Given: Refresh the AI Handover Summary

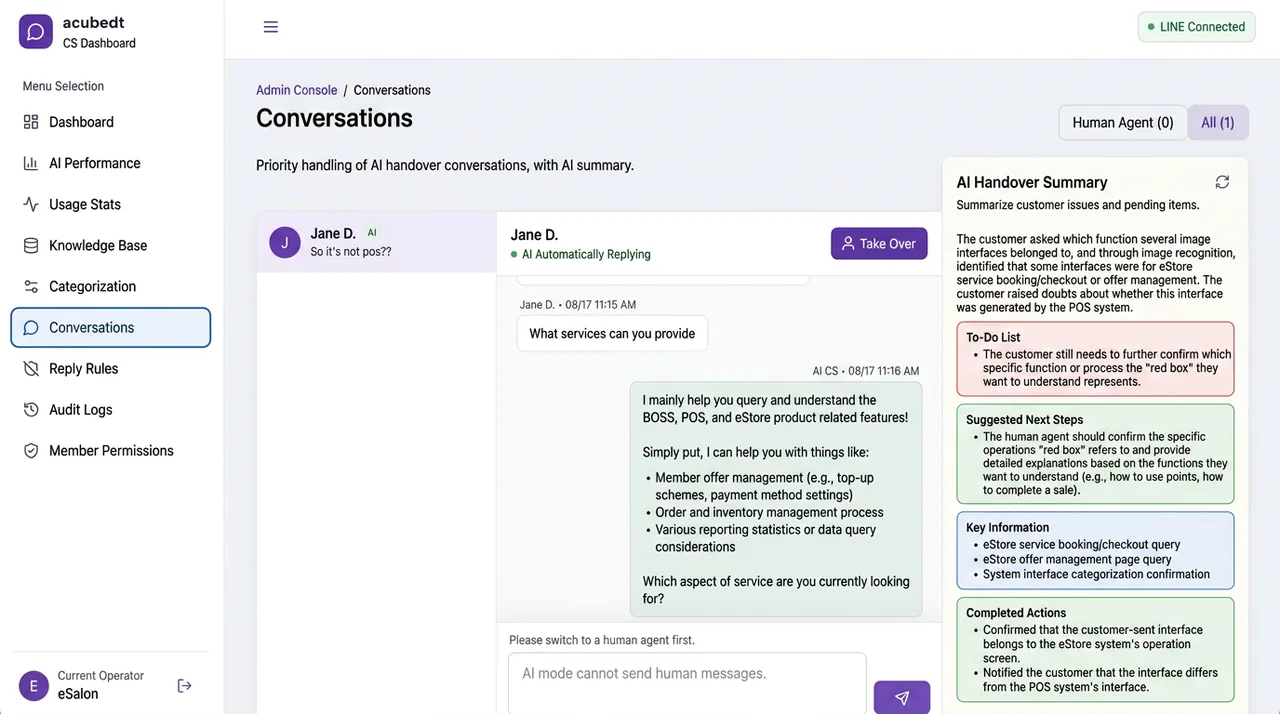Looking at the screenshot, I should [1222, 182].
